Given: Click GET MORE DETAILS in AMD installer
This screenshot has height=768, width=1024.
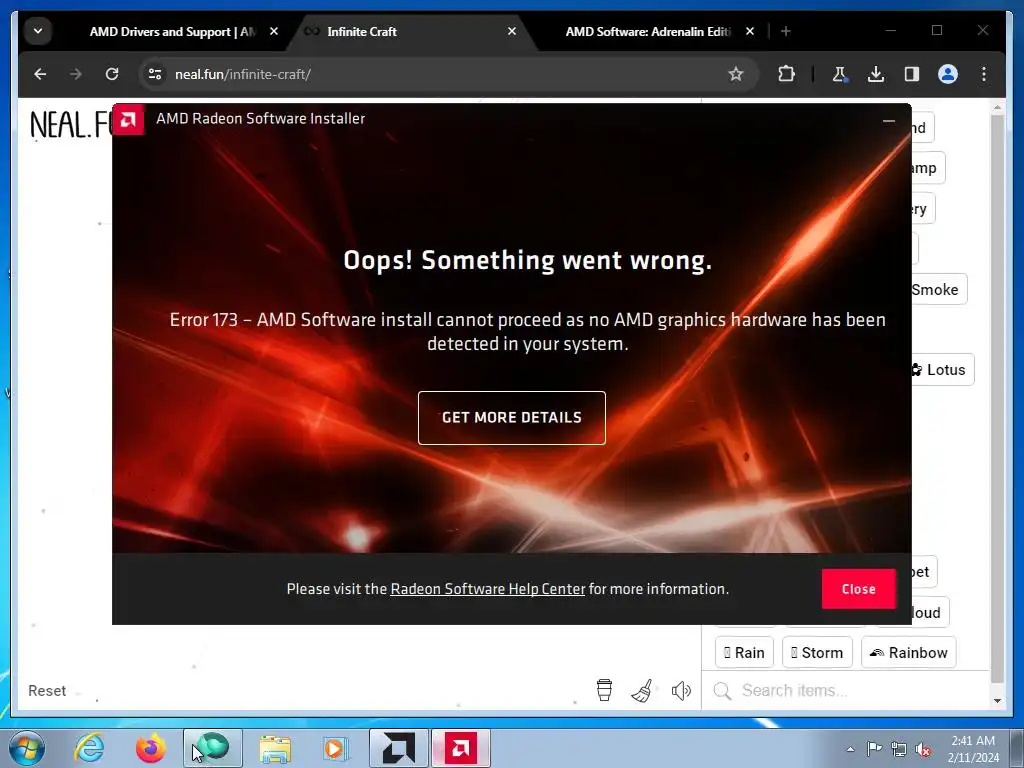Looking at the screenshot, I should [x=511, y=417].
